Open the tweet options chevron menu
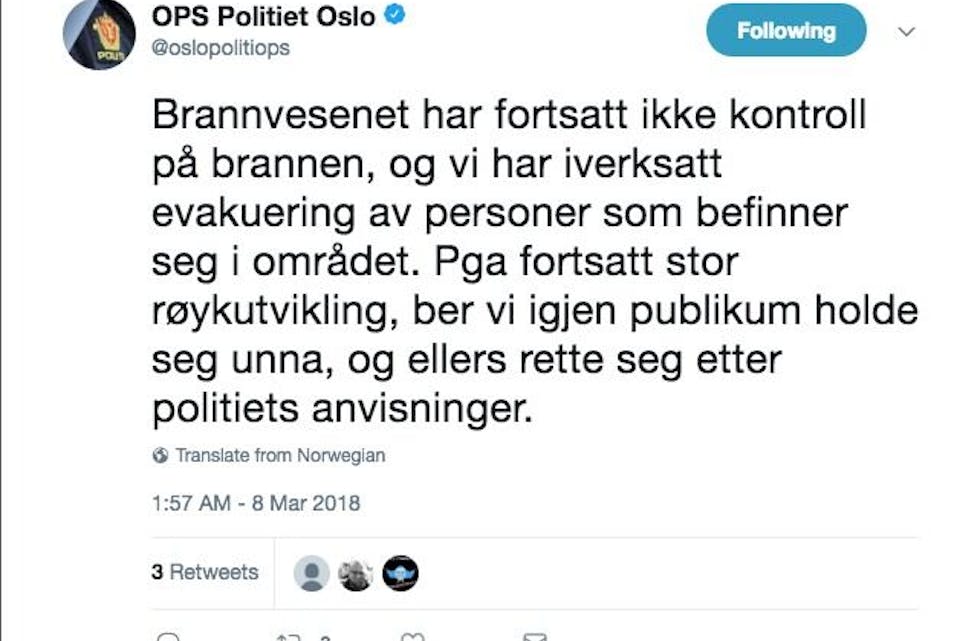Viewport: 980px width, 641px height. (906, 32)
